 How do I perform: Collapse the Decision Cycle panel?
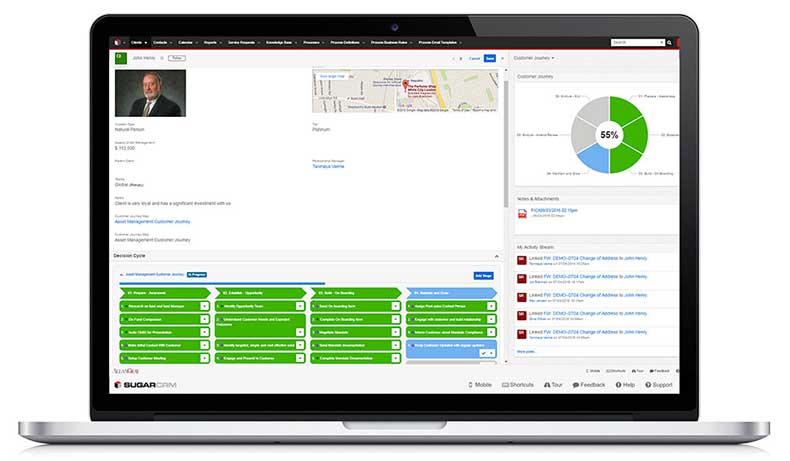click(497, 256)
